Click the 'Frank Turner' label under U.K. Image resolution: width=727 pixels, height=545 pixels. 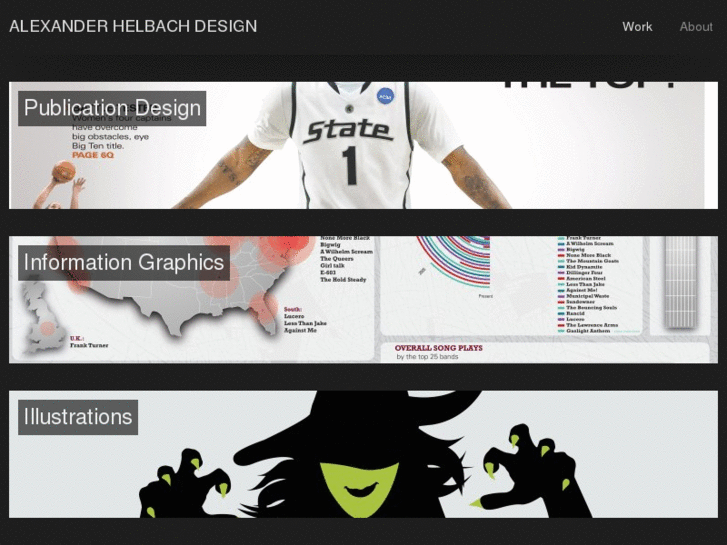(89, 345)
